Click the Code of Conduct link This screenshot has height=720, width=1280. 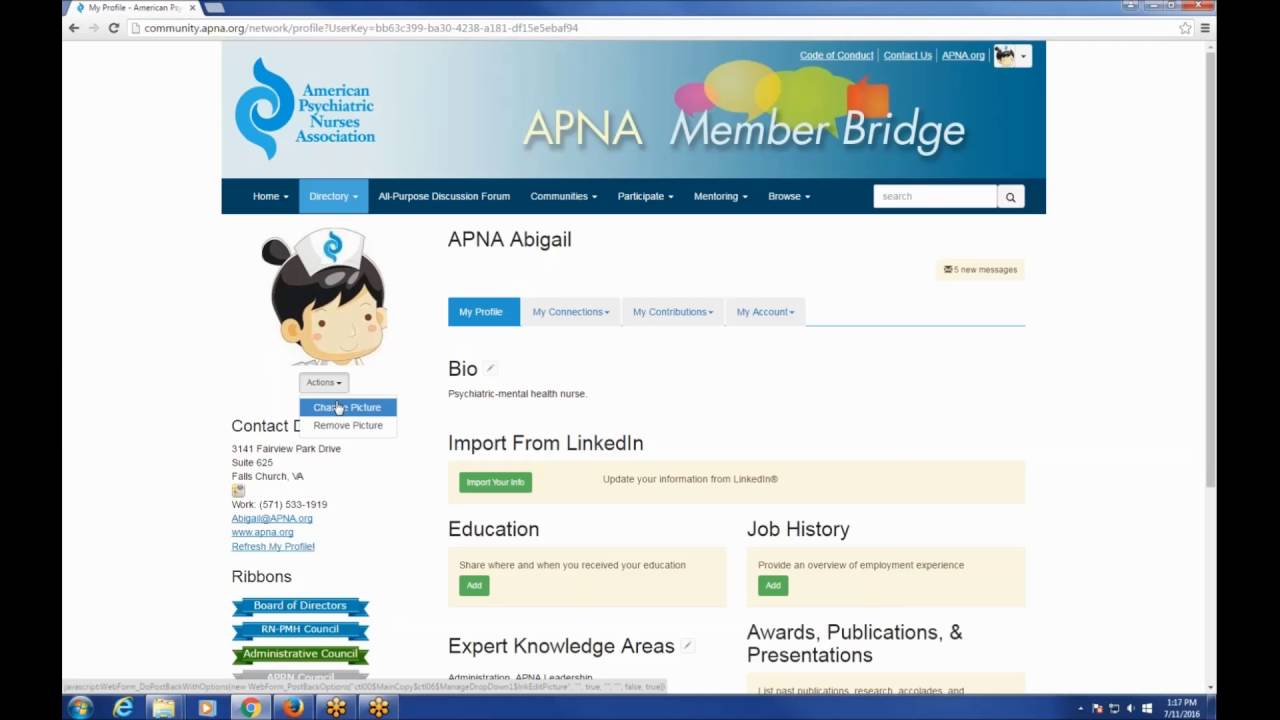[x=836, y=56]
